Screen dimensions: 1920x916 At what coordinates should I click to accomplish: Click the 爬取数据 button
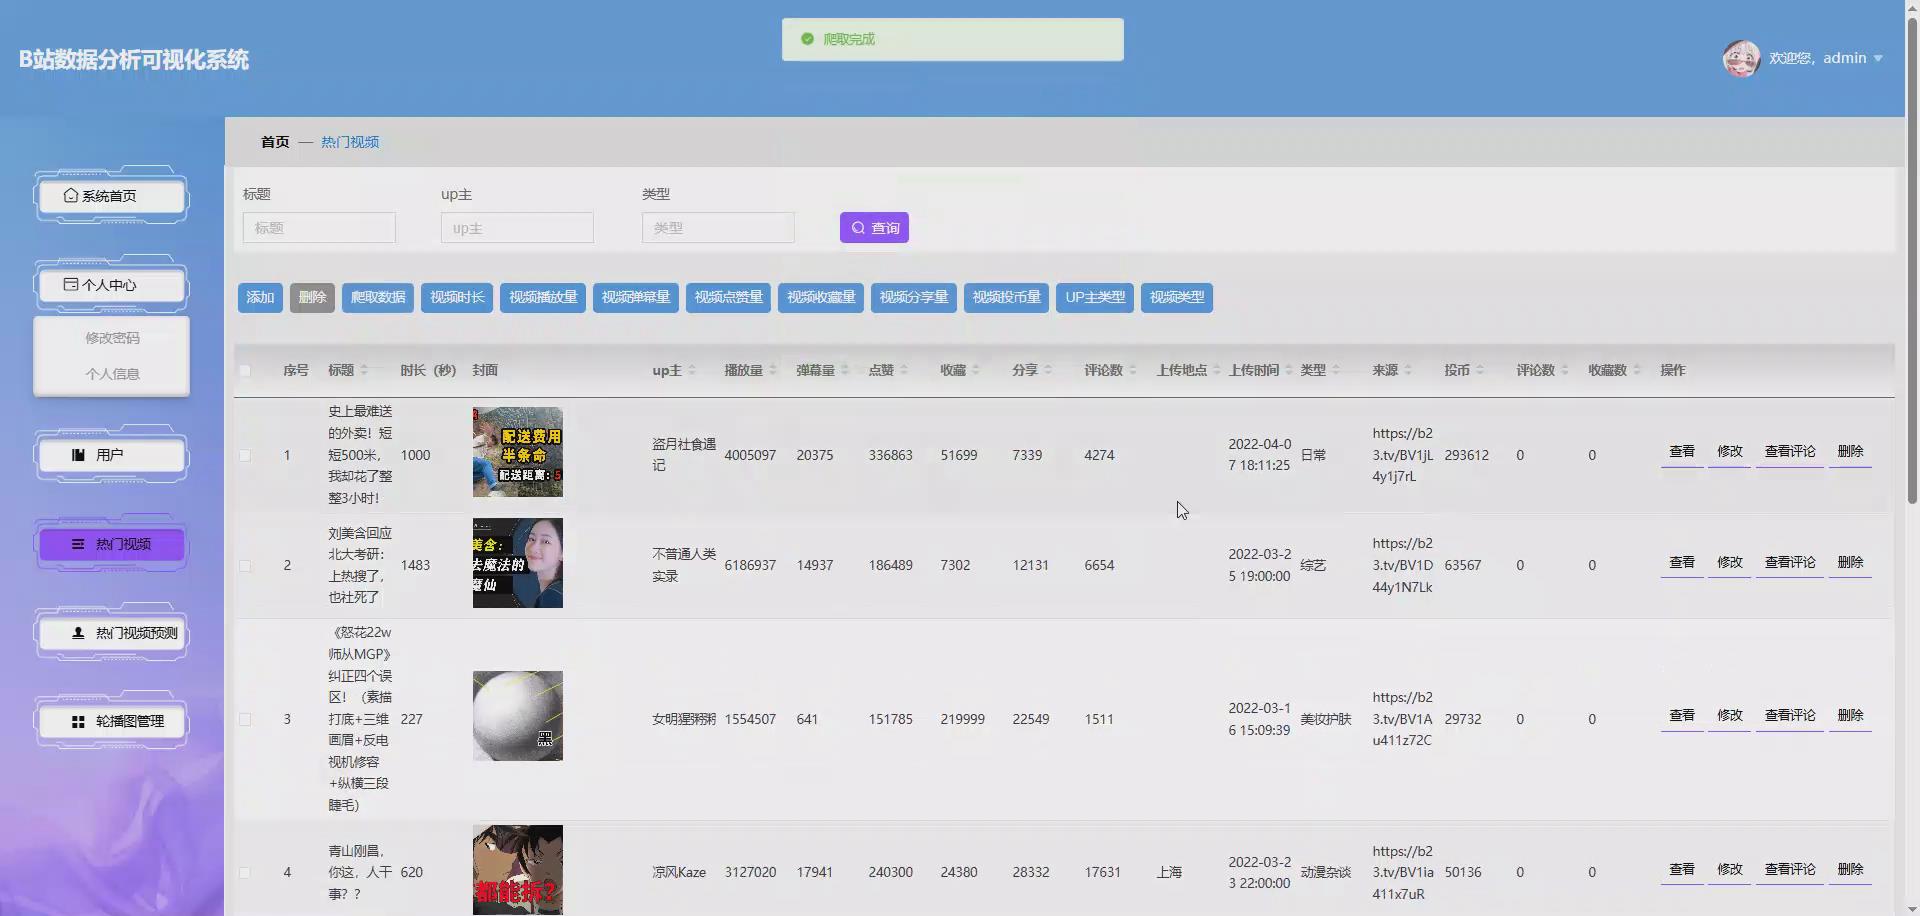(x=378, y=297)
